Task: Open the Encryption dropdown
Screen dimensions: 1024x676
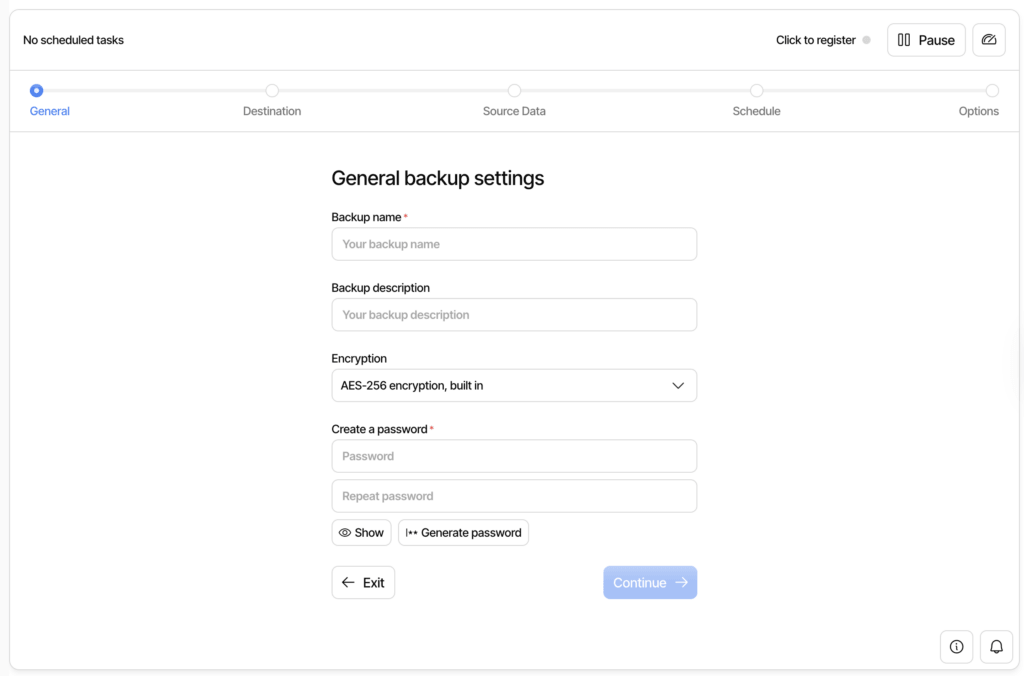Action: pos(514,385)
